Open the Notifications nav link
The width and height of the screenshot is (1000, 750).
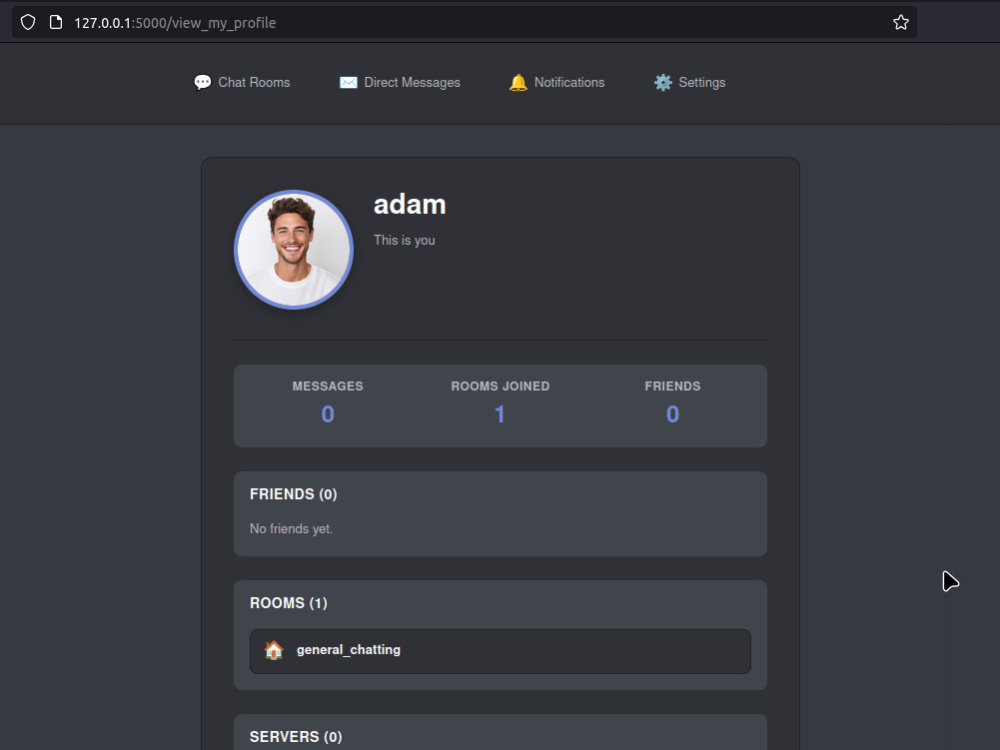tap(557, 83)
